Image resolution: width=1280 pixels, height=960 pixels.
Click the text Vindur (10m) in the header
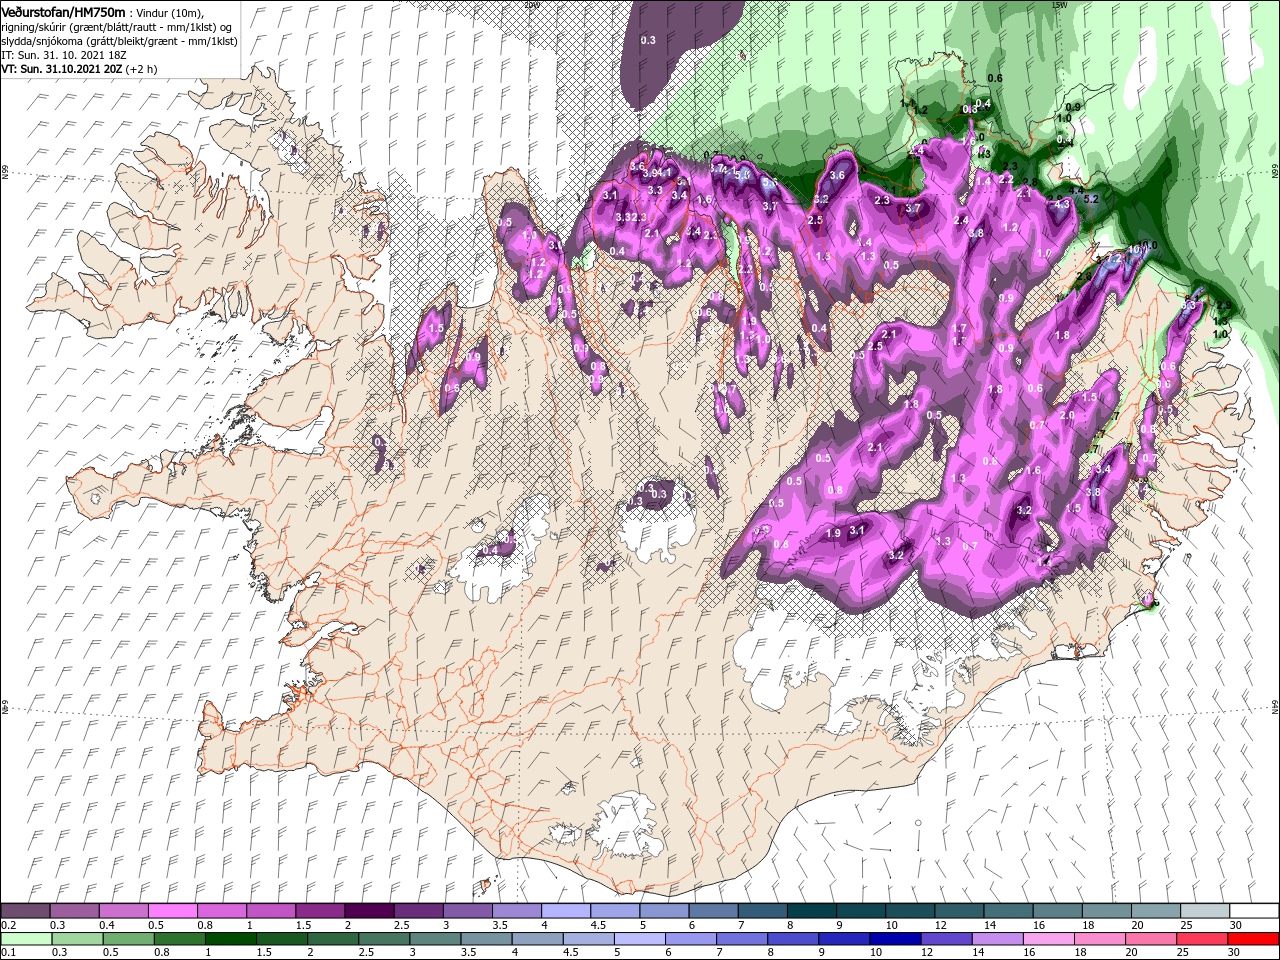click(x=168, y=12)
